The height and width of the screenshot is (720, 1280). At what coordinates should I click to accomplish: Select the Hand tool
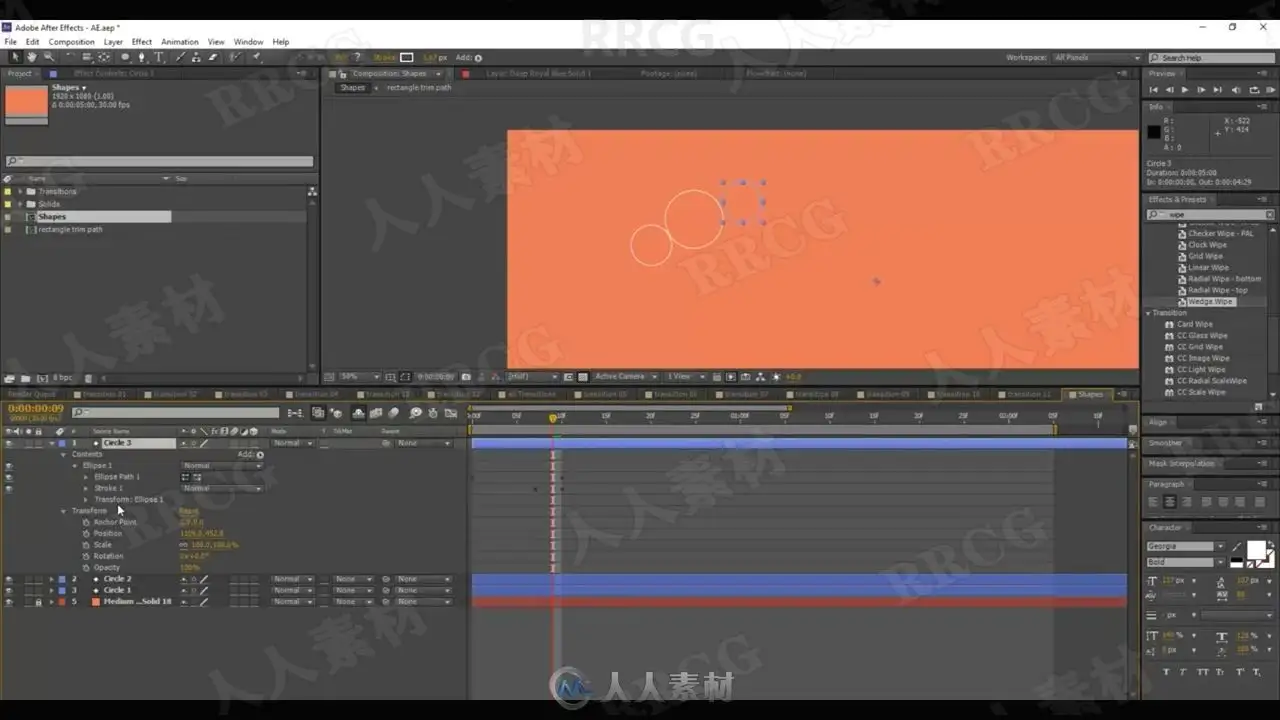tap(32, 57)
